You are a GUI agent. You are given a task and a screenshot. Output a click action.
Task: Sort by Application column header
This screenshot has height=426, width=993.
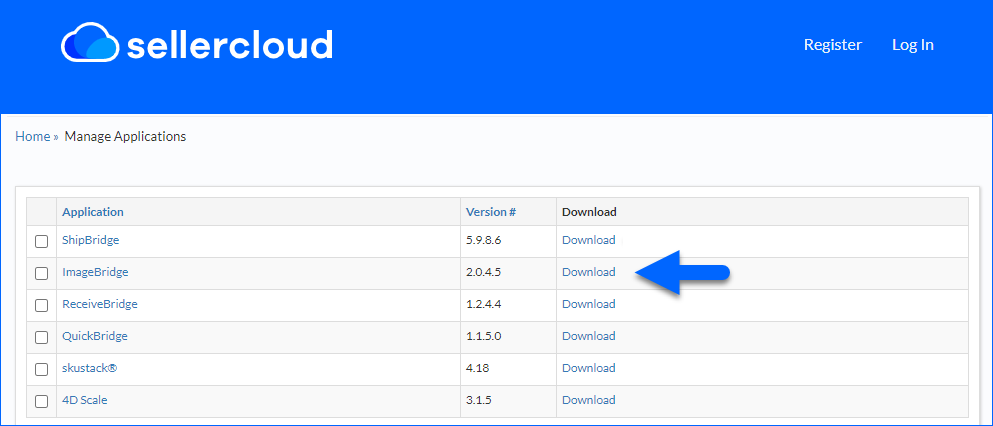point(92,212)
